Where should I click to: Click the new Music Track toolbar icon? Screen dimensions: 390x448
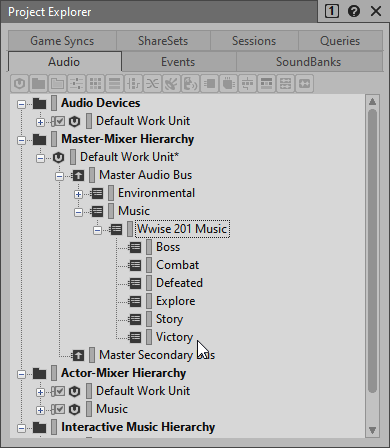(x=305, y=83)
